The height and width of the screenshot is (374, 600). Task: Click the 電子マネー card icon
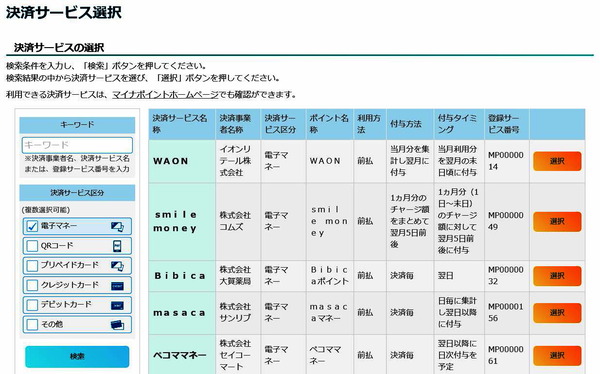point(117,227)
